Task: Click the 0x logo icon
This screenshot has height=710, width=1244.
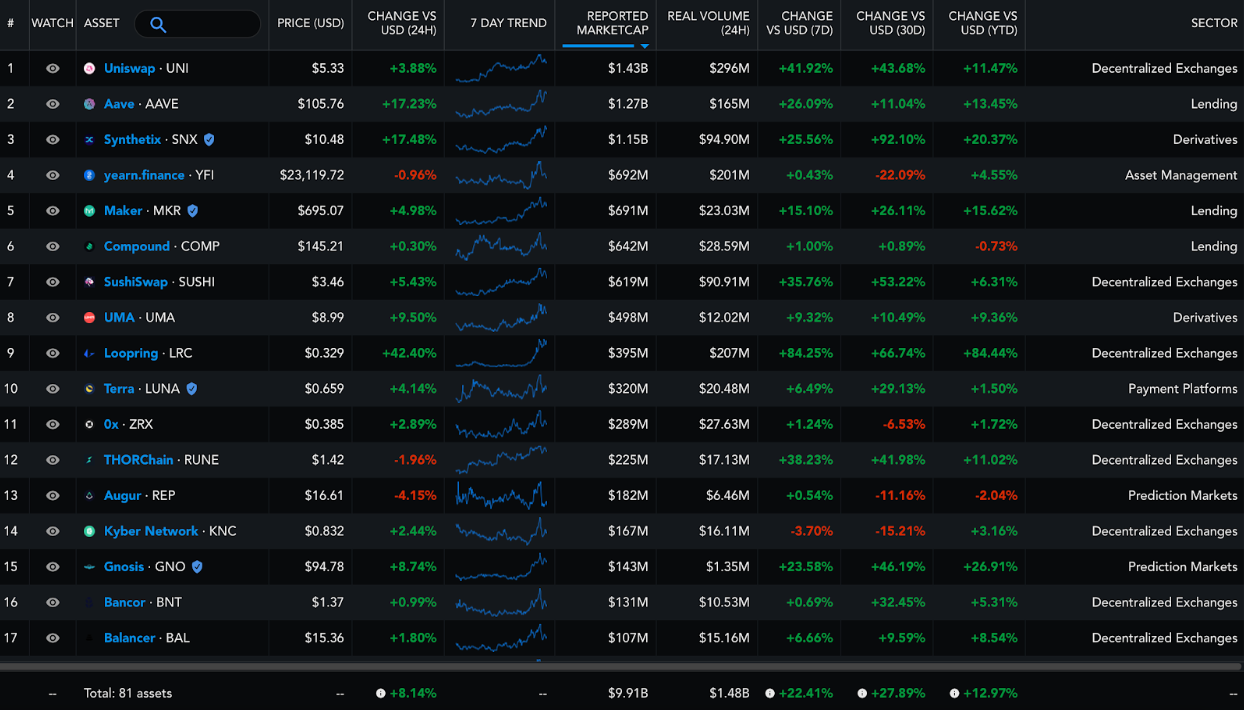Action: point(89,424)
